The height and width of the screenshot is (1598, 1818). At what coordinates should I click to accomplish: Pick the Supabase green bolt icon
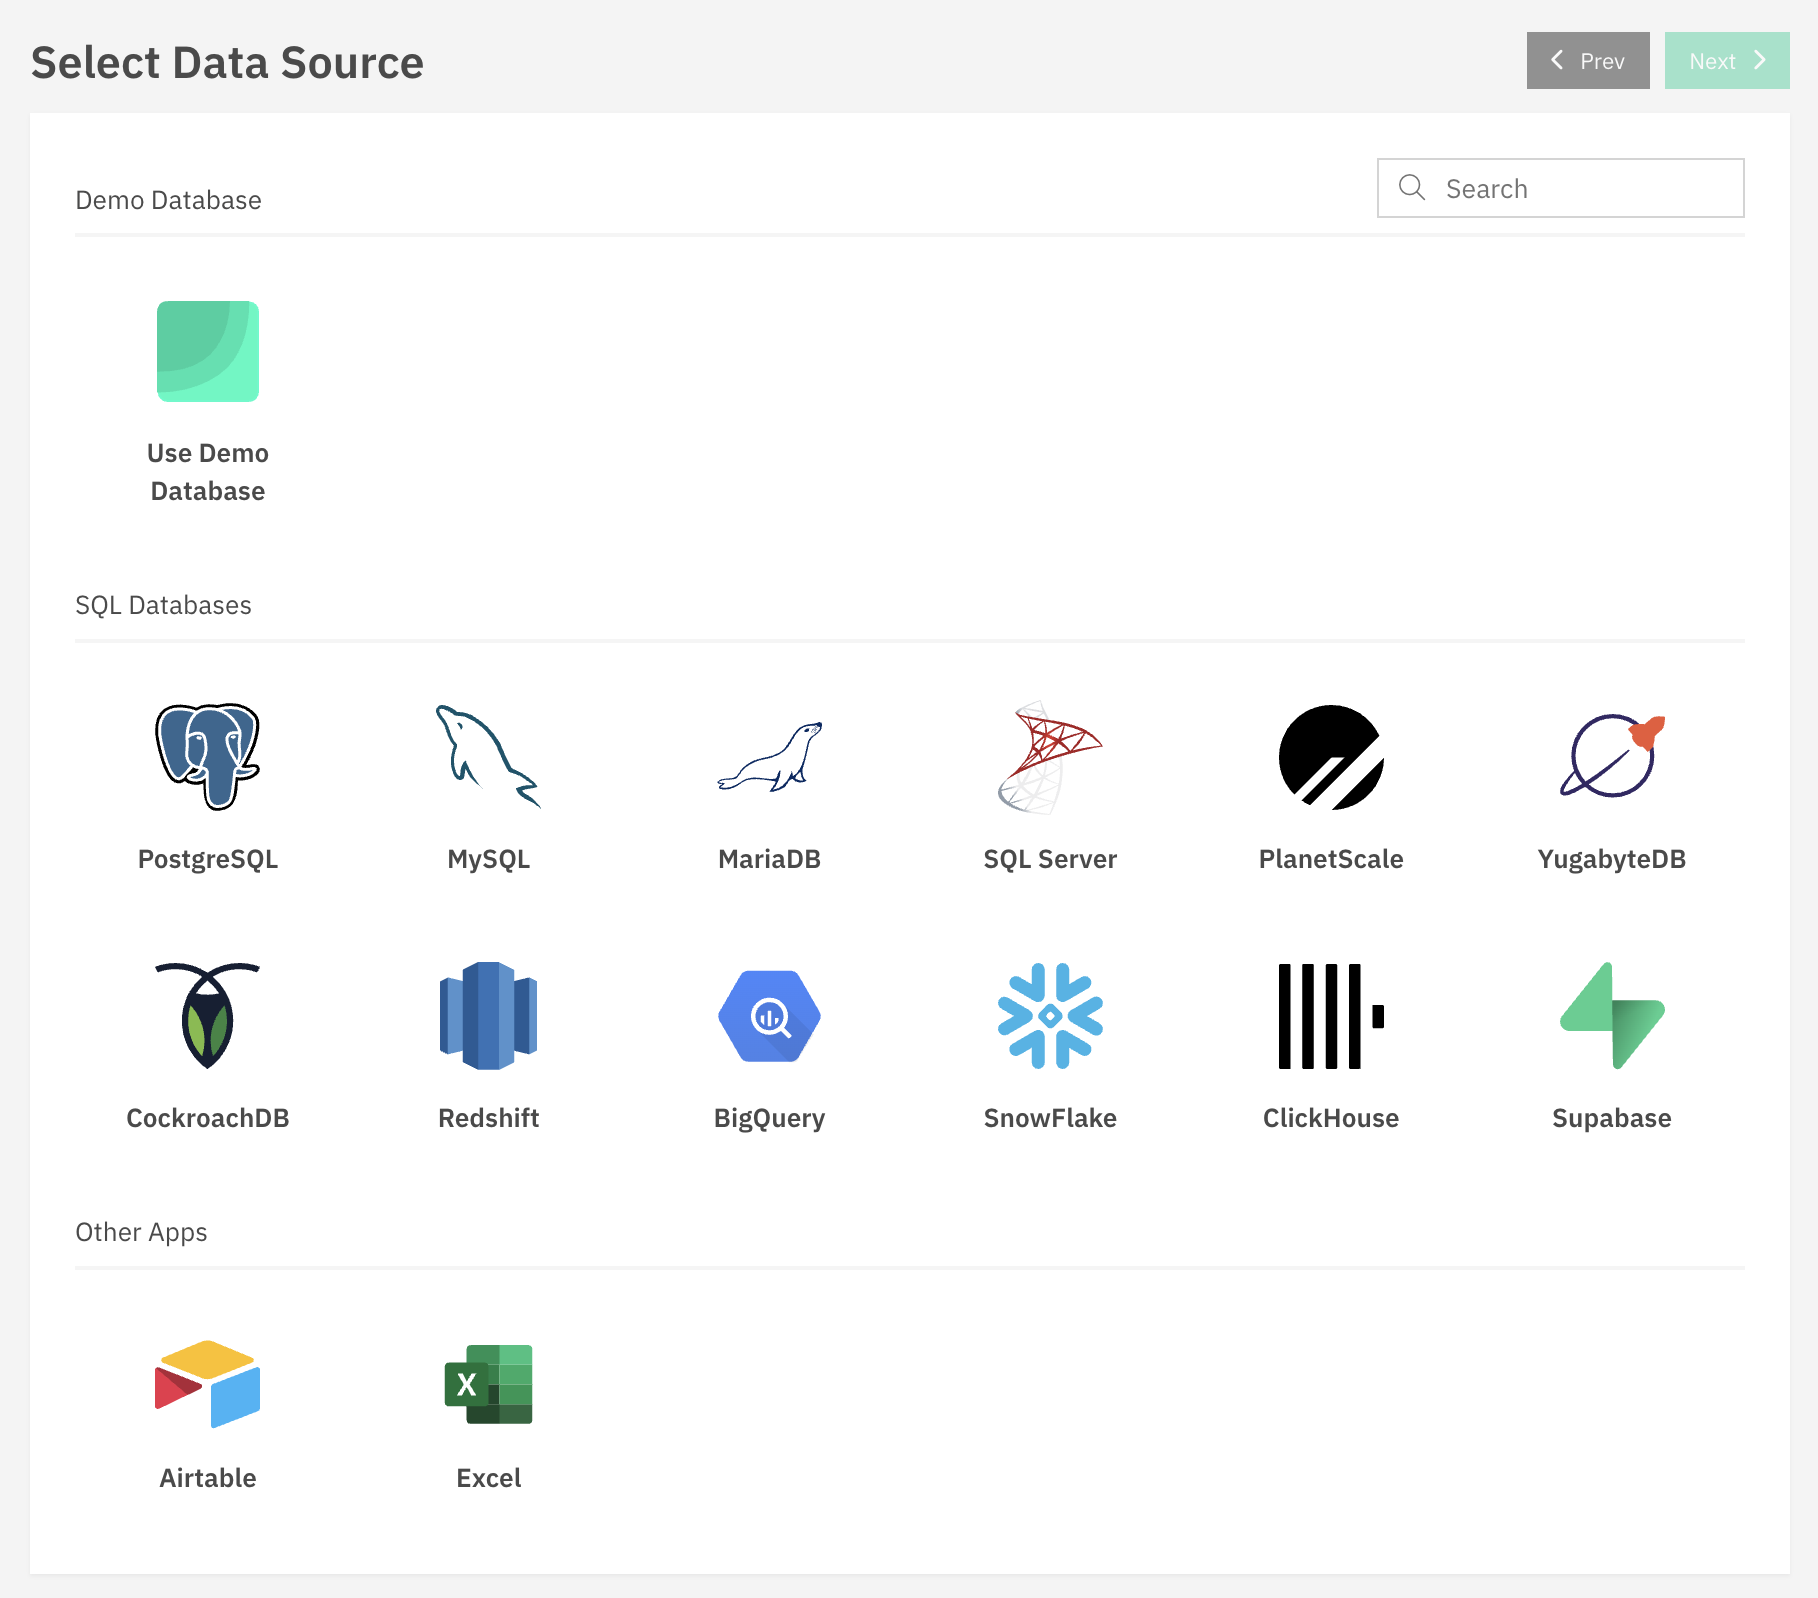click(x=1612, y=1016)
